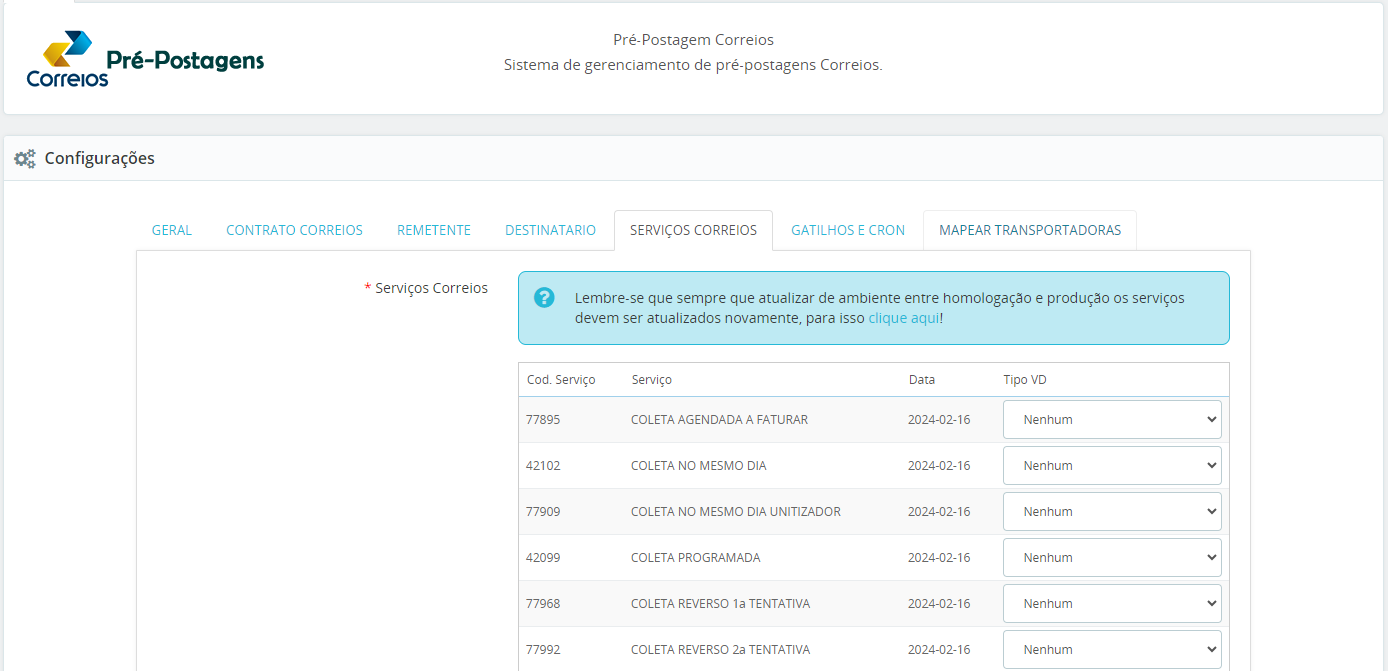Click the date in the 77895 row
This screenshot has width=1388, height=671.
click(939, 420)
